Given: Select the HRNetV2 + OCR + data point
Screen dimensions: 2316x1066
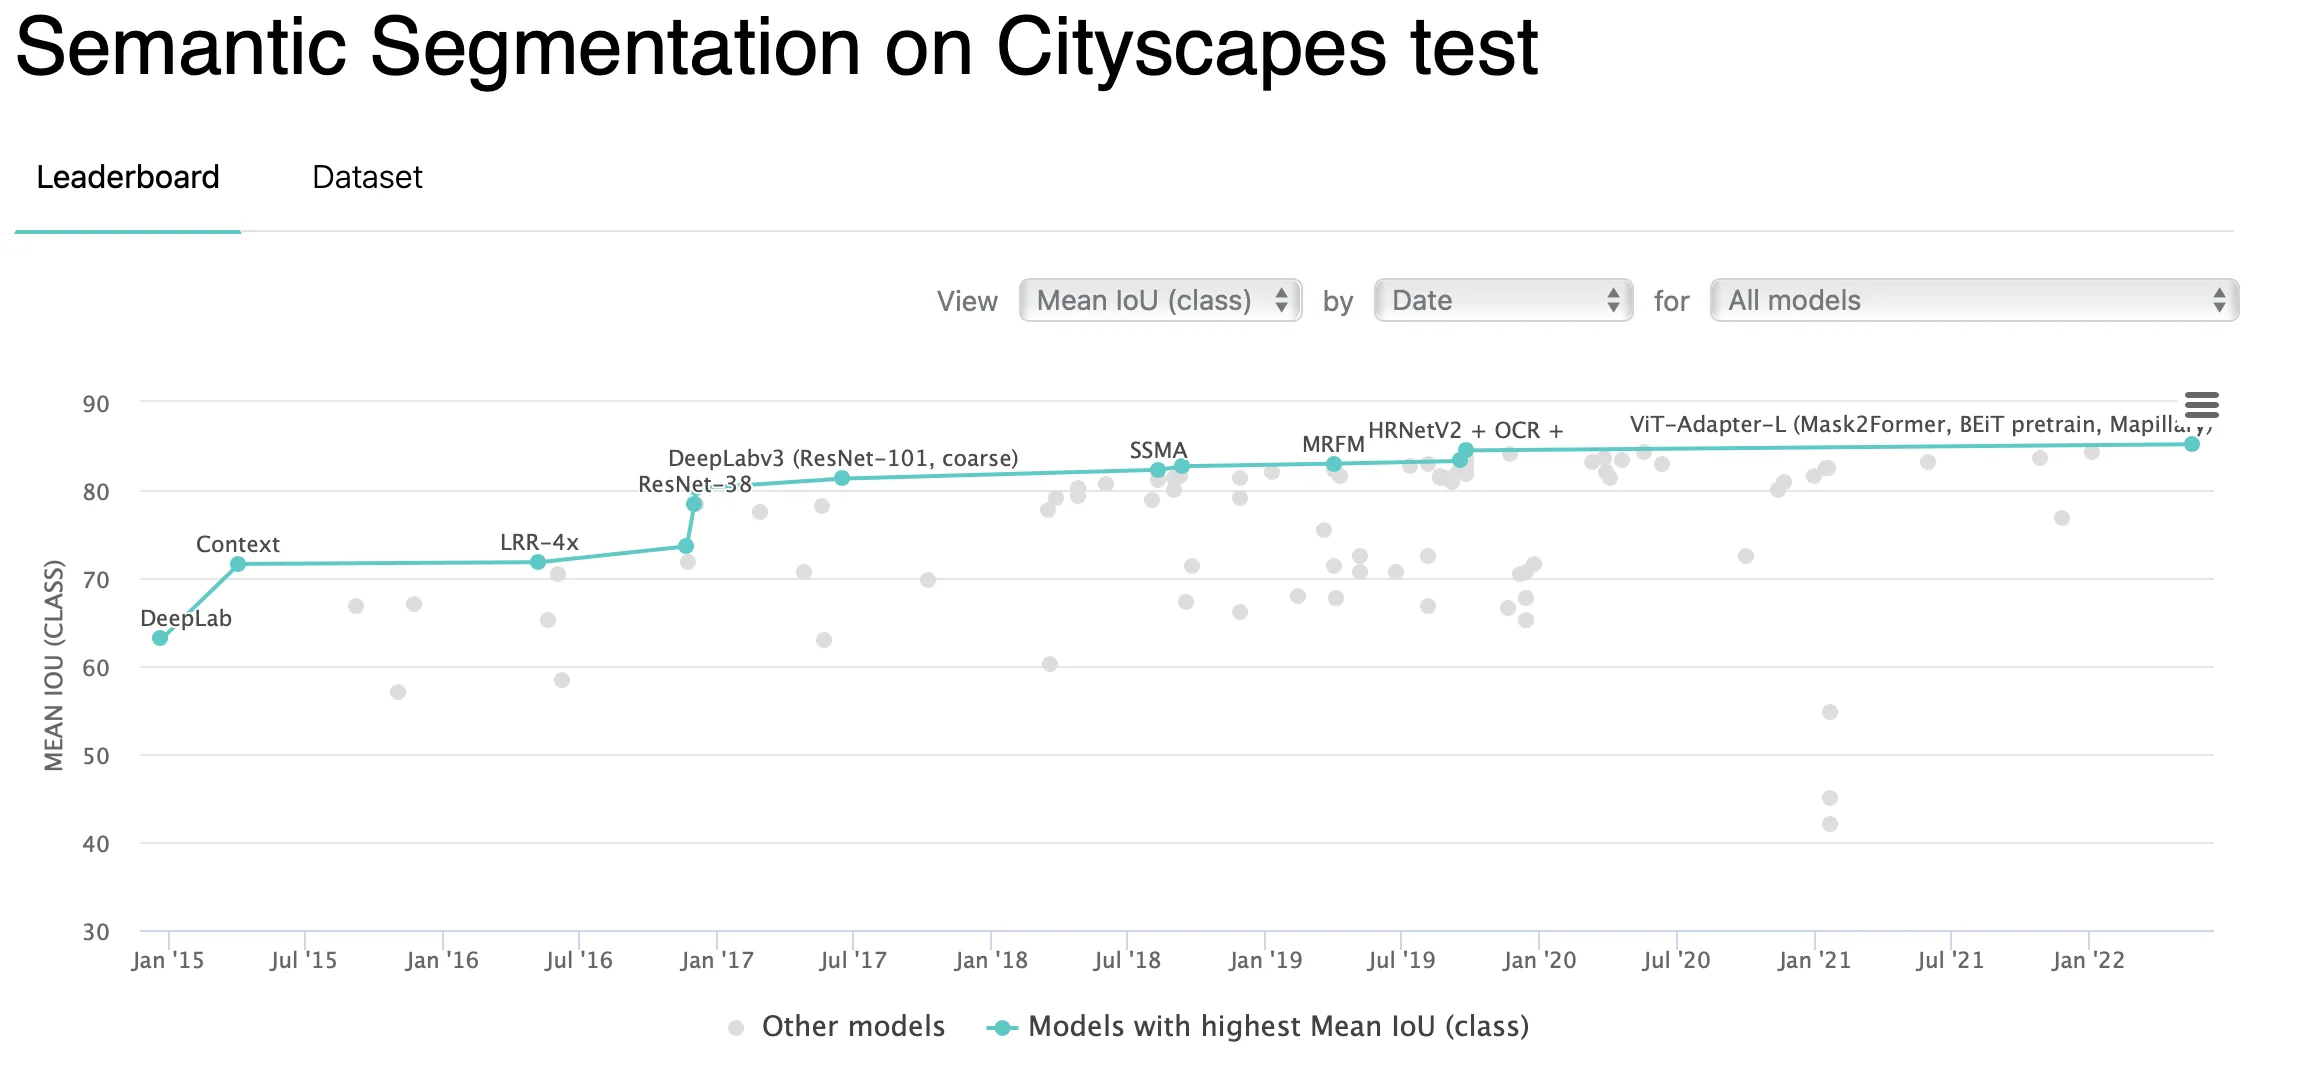Looking at the screenshot, I should tap(1466, 450).
